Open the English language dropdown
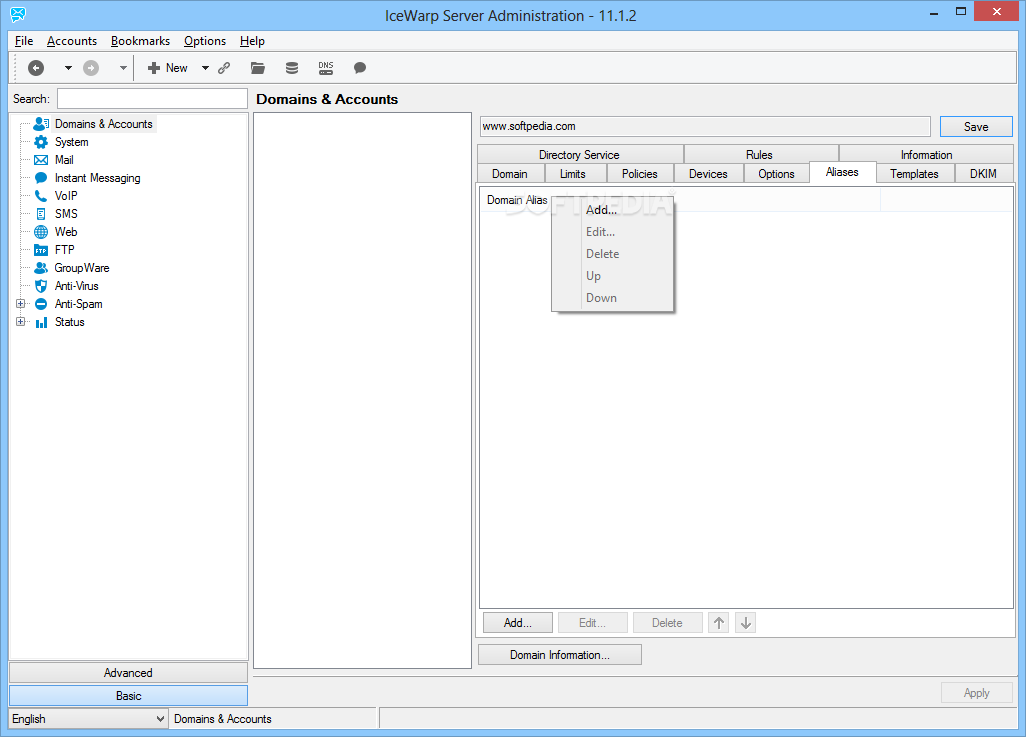 pyautogui.click(x=88, y=719)
